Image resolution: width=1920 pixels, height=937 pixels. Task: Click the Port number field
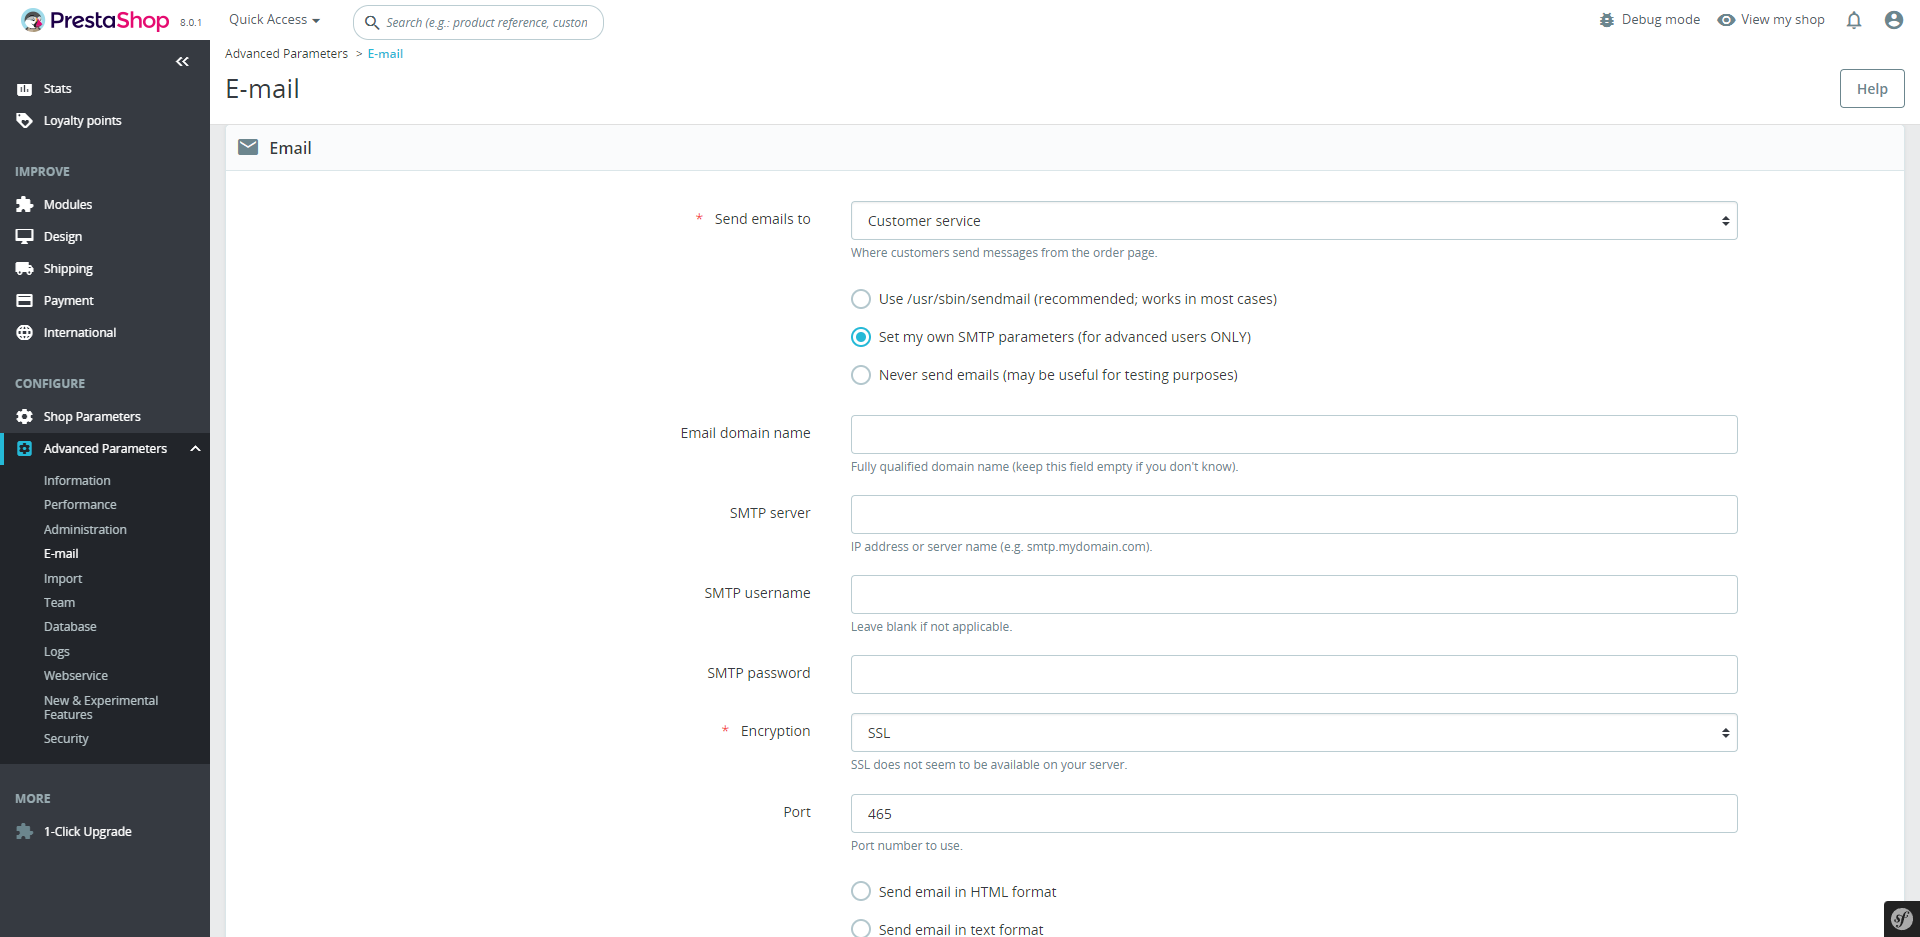pyautogui.click(x=1294, y=814)
